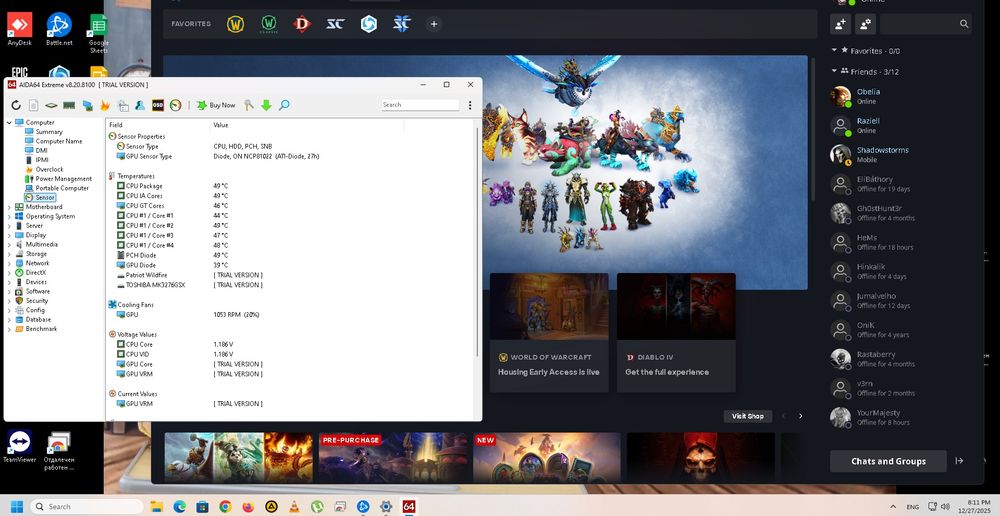Expand the Motherboard tree node
The height and width of the screenshot is (516, 1000).
[9, 207]
